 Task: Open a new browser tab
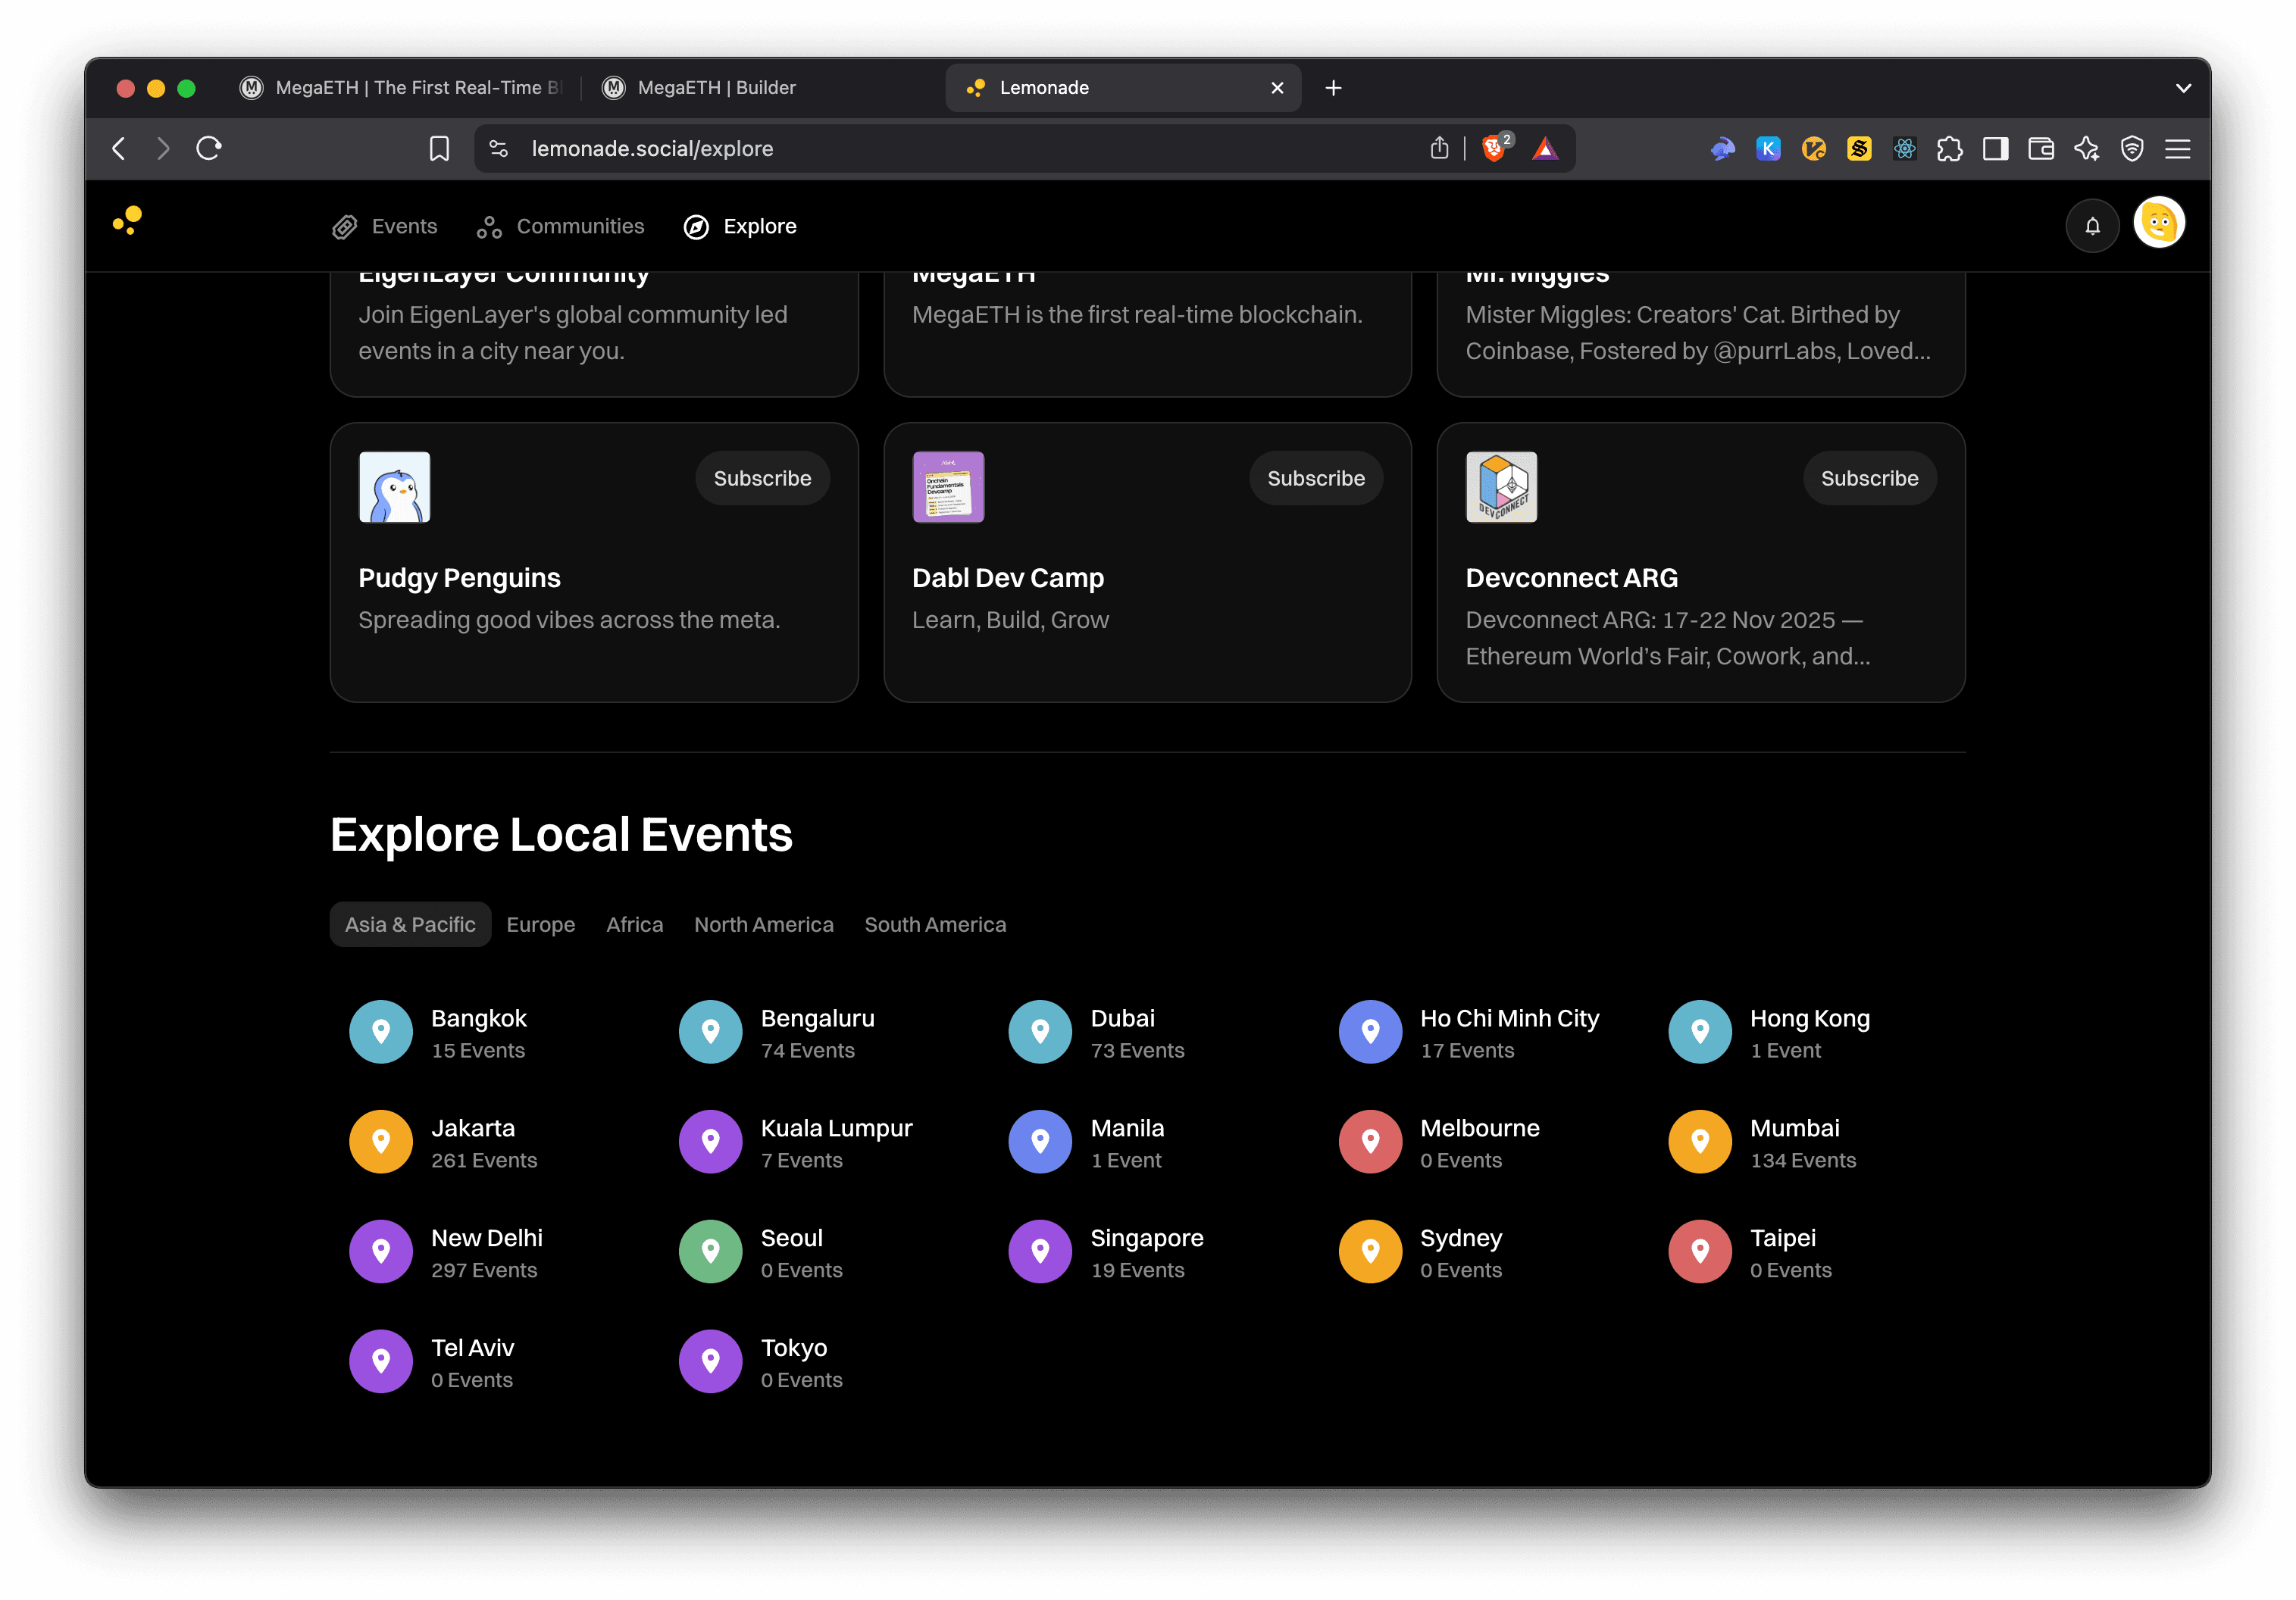(x=1333, y=88)
